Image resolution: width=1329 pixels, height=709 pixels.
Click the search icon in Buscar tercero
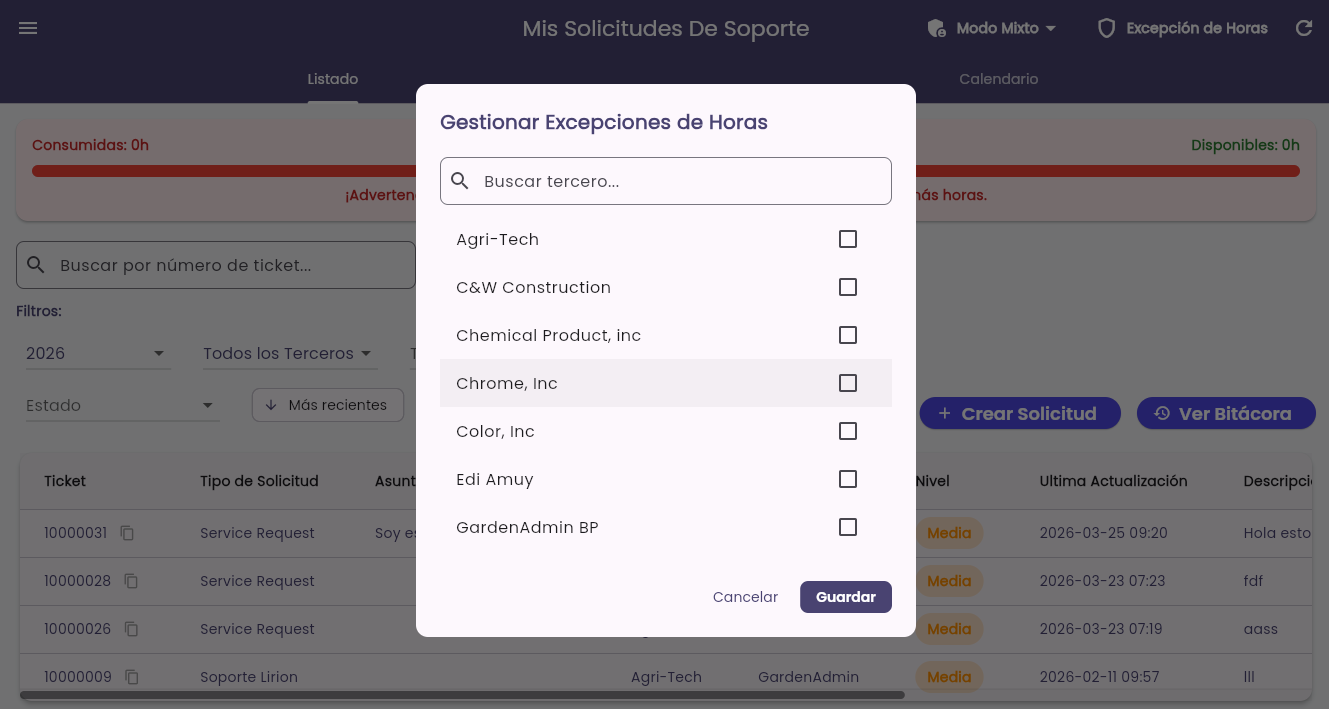click(460, 181)
